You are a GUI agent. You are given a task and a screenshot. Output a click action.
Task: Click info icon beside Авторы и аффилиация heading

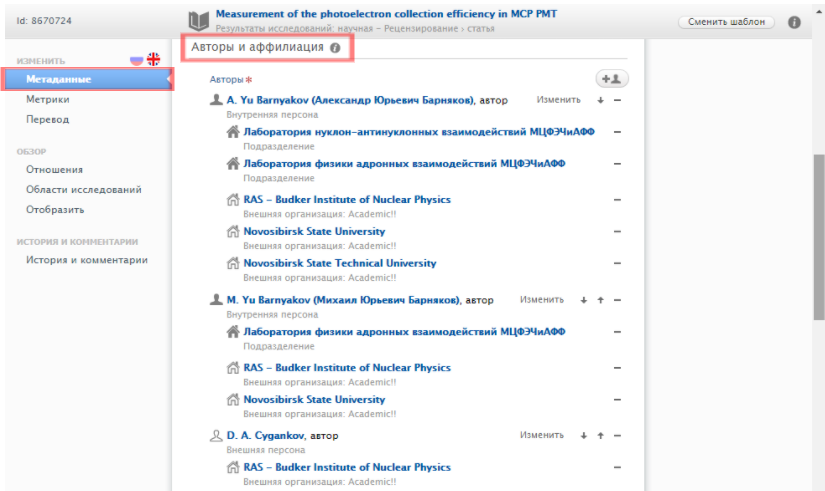point(335,47)
